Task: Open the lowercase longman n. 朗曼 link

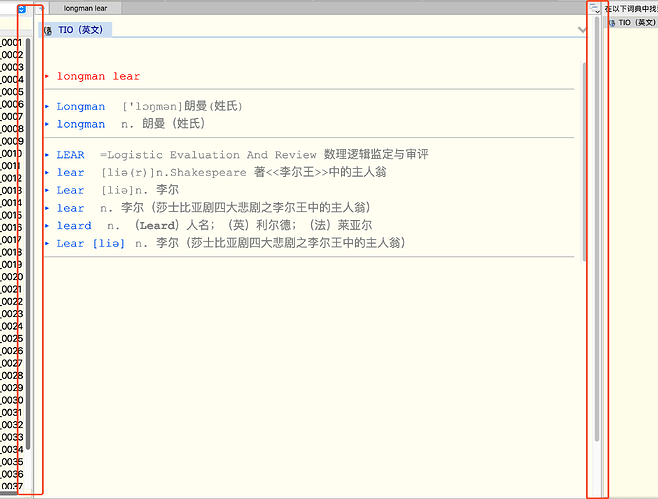Action: click(x=81, y=124)
